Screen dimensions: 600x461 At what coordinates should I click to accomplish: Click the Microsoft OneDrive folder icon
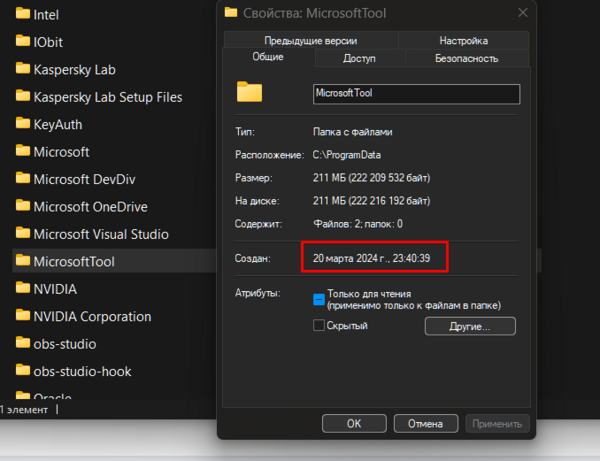click(23, 207)
